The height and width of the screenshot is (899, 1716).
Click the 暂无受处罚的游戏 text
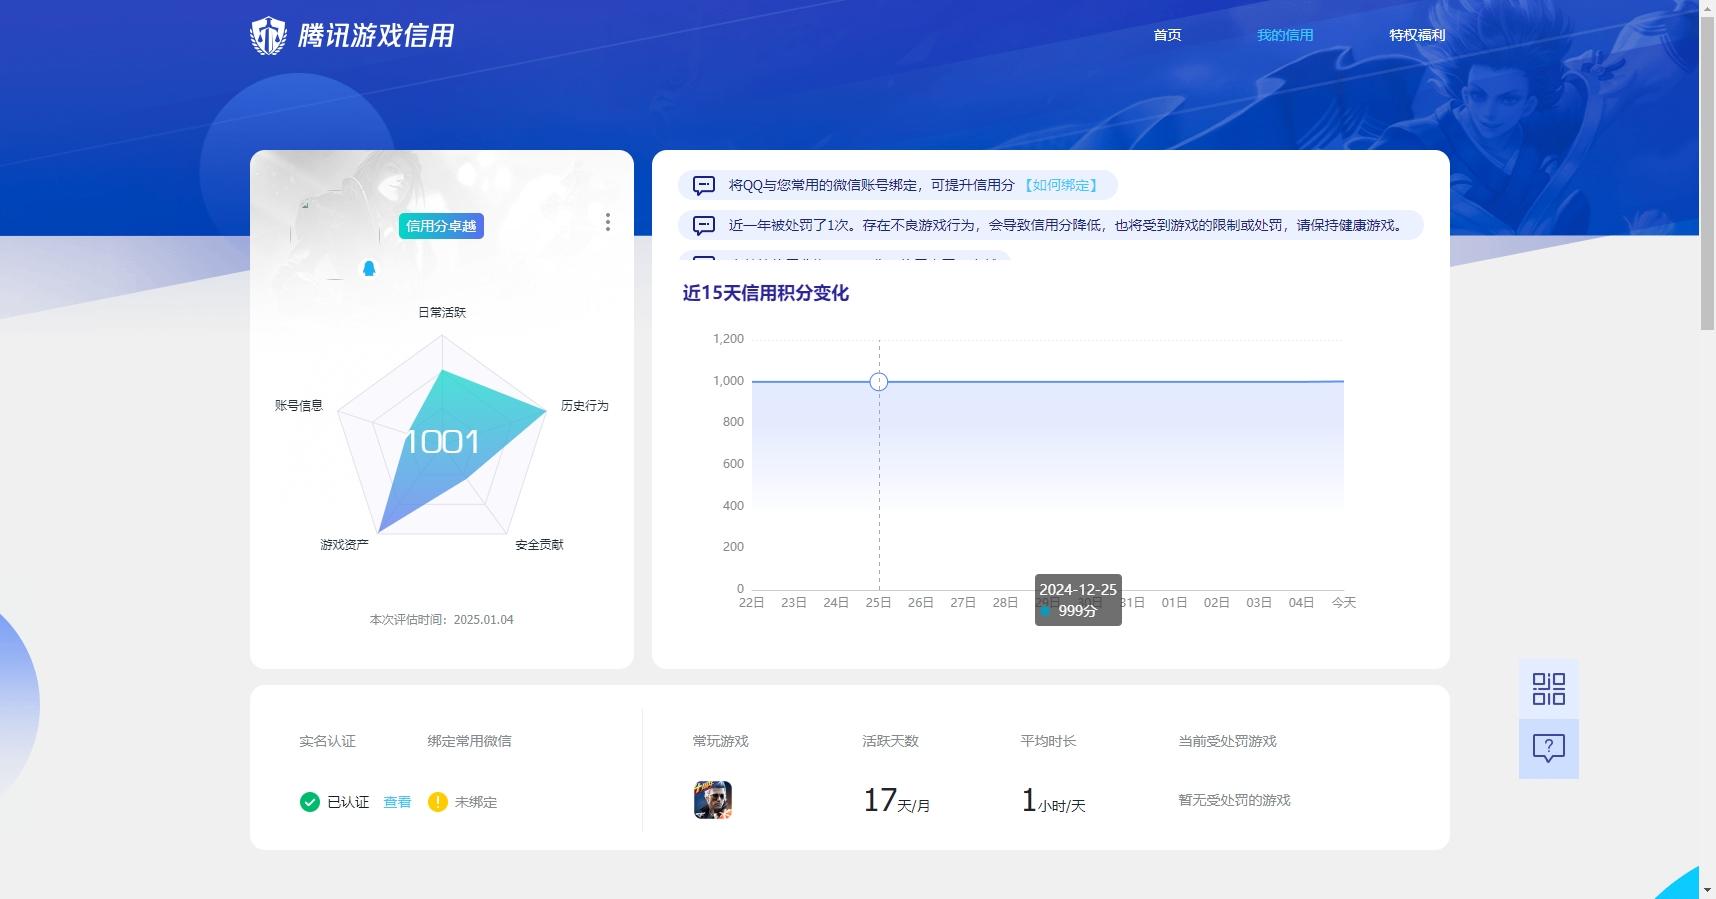point(1234,800)
